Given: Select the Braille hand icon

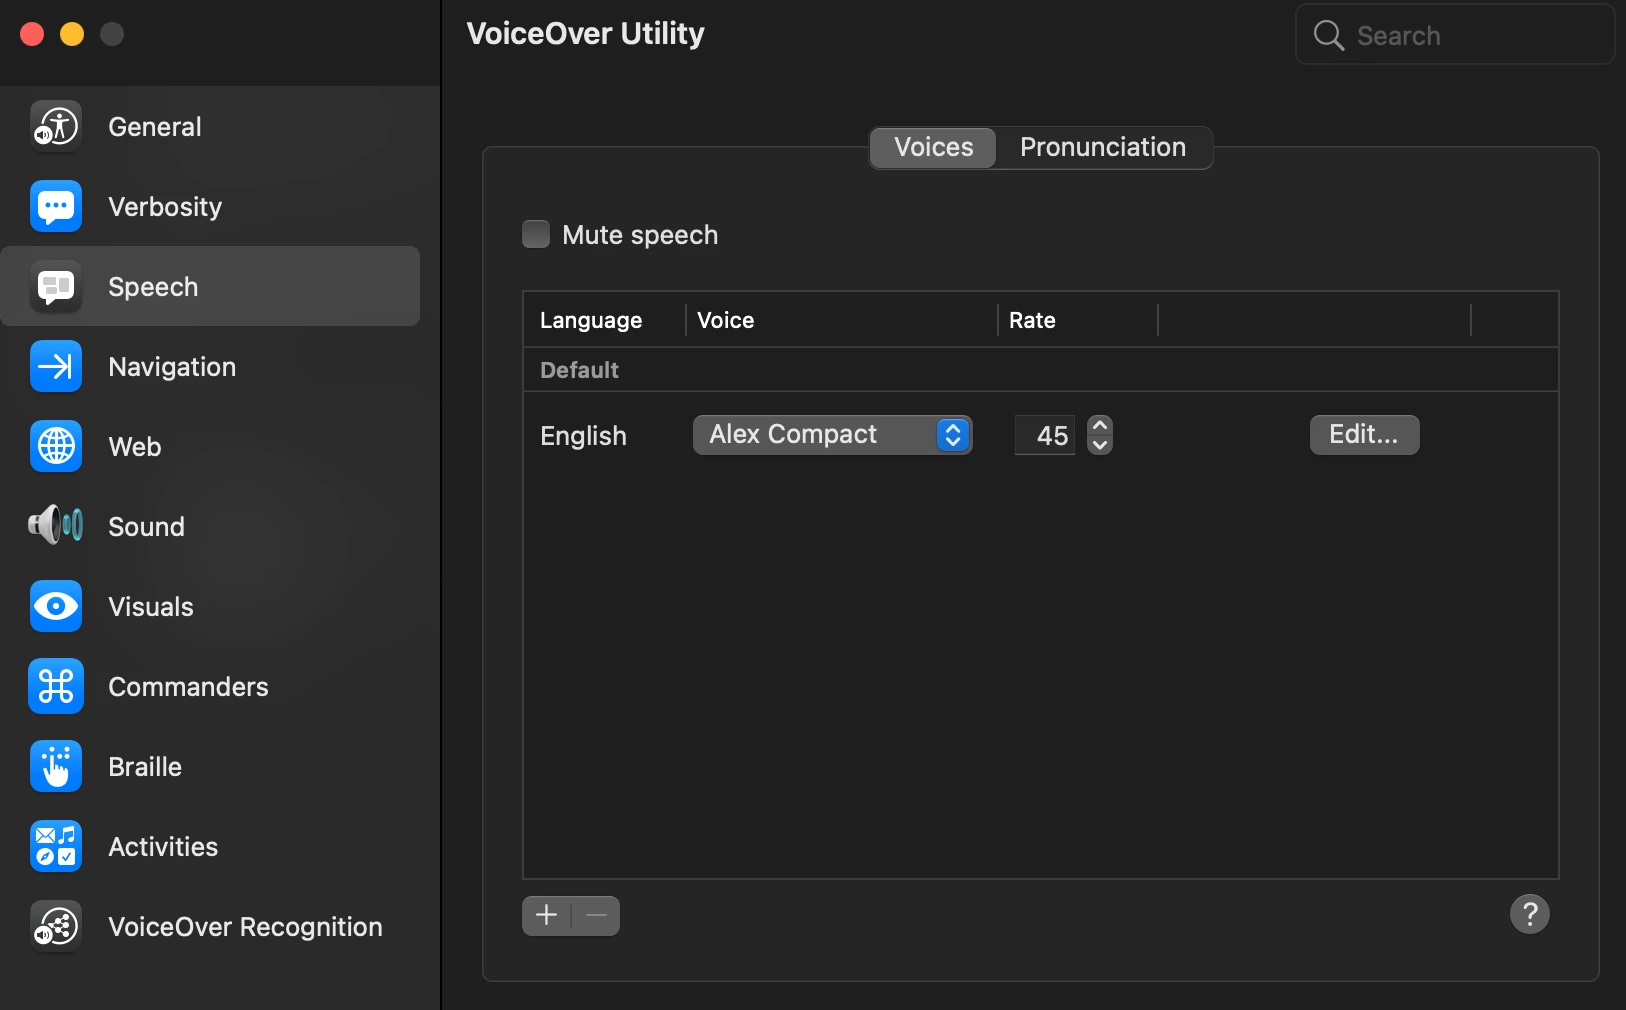Looking at the screenshot, I should (x=56, y=767).
